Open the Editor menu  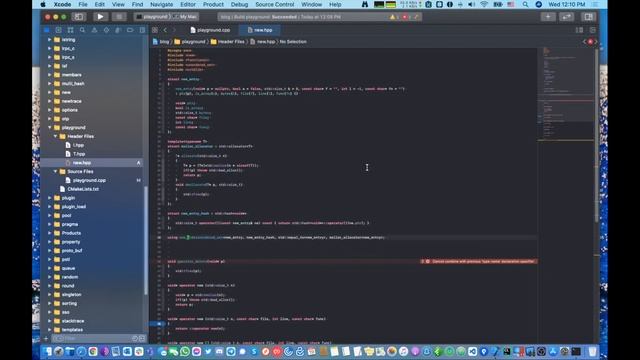(188, 4)
